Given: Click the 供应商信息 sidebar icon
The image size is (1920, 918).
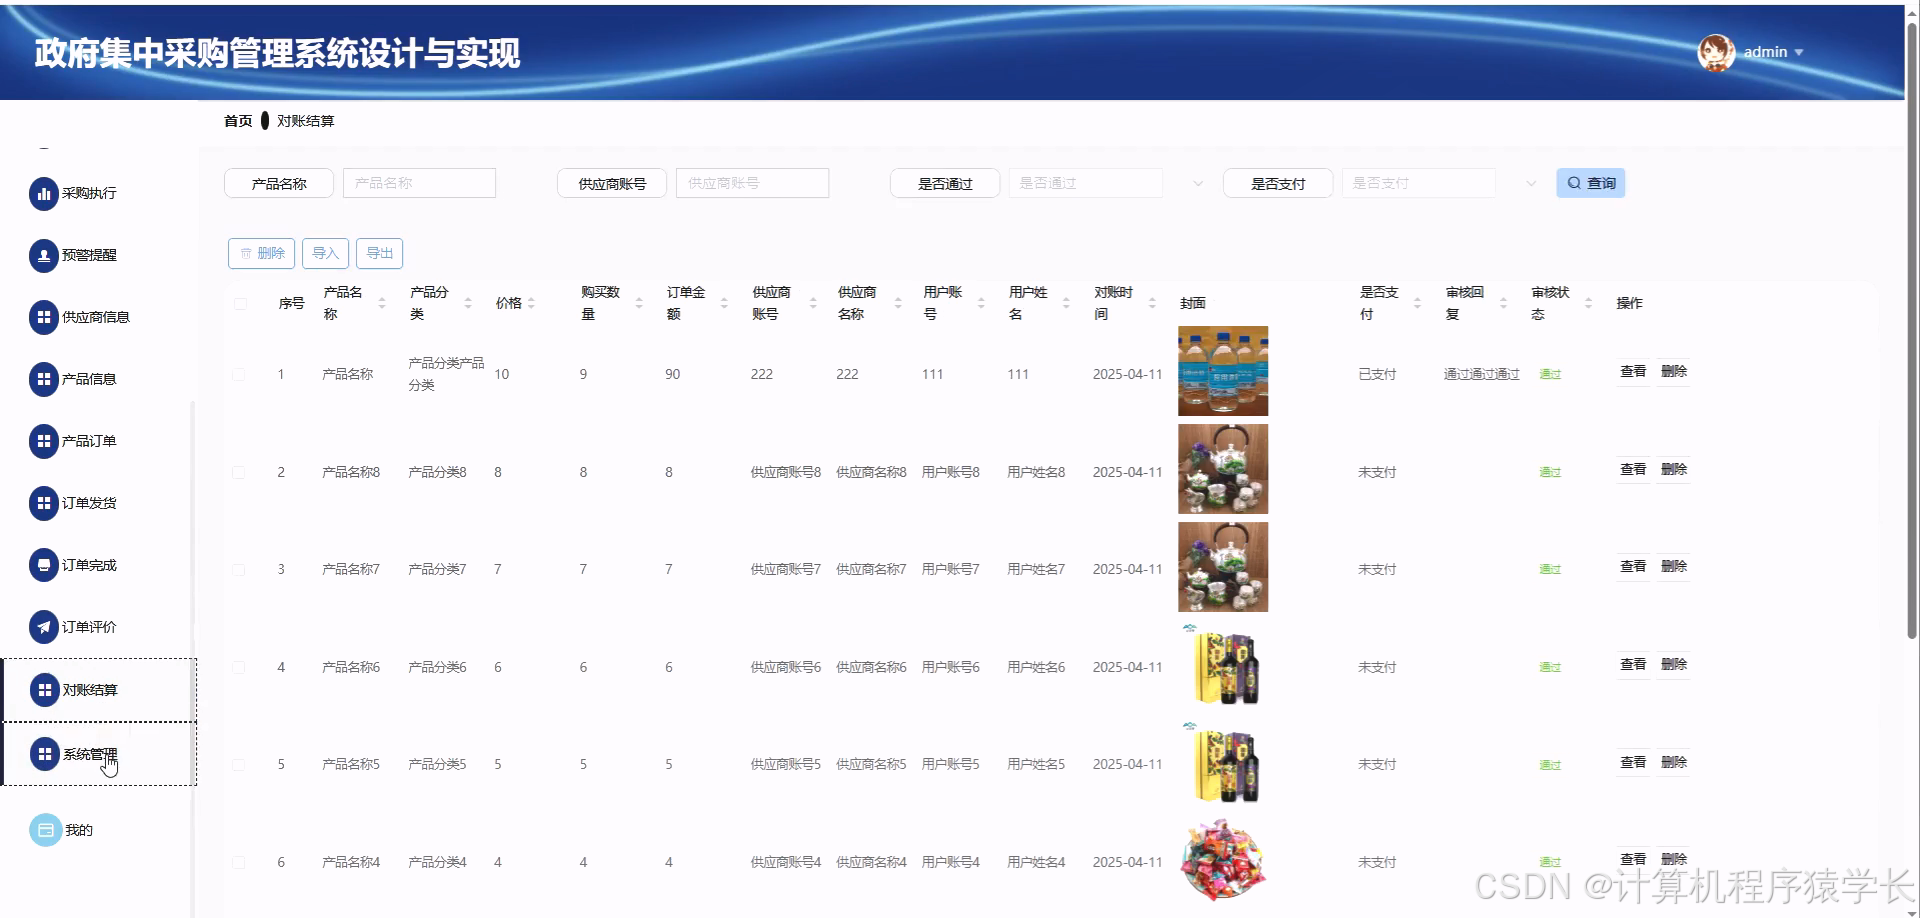Looking at the screenshot, I should 43,317.
